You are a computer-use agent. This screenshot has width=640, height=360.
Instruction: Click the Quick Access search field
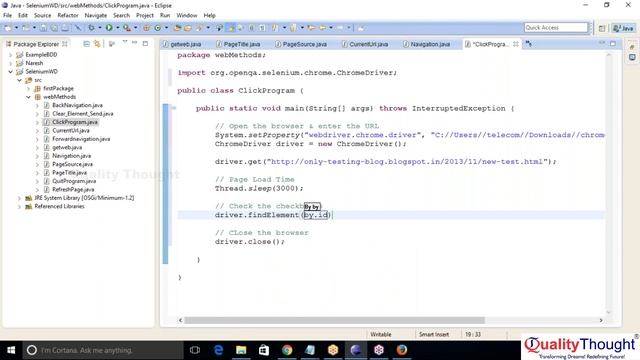click(x=556, y=28)
